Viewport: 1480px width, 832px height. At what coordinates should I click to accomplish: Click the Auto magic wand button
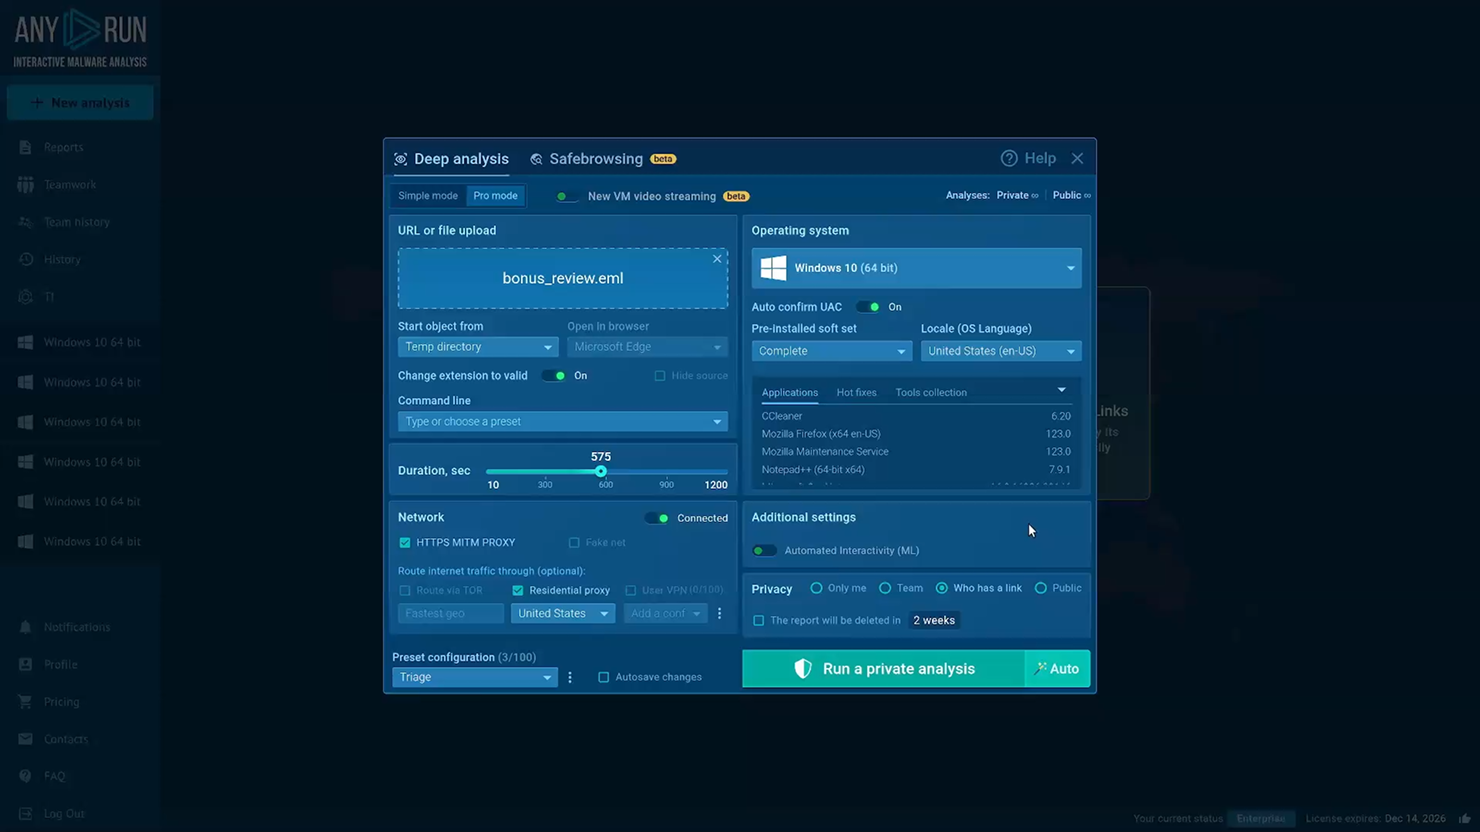click(1057, 668)
